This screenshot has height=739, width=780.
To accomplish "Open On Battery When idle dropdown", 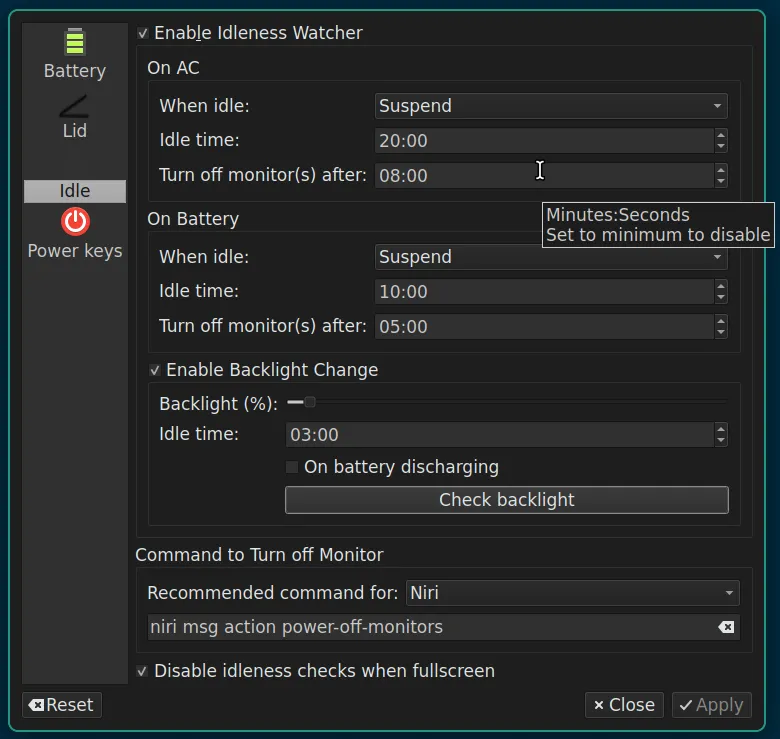I will [551, 257].
